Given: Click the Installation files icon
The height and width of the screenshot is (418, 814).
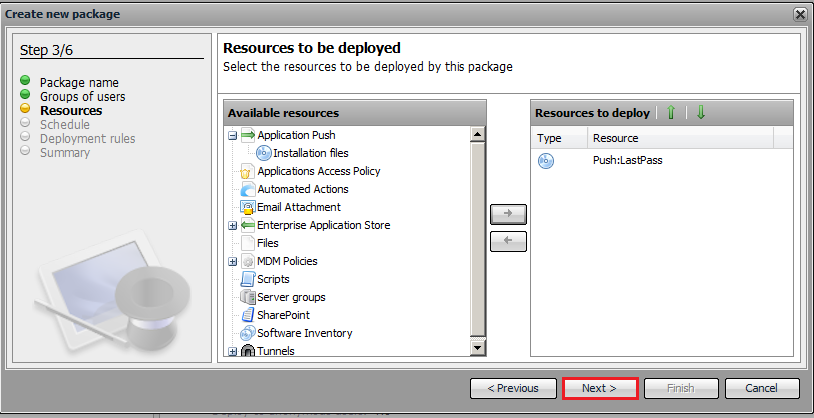Looking at the screenshot, I should pos(264,153).
